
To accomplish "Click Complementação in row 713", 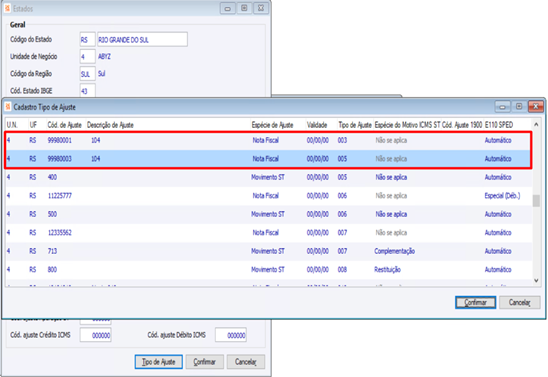I will pyautogui.click(x=395, y=251).
